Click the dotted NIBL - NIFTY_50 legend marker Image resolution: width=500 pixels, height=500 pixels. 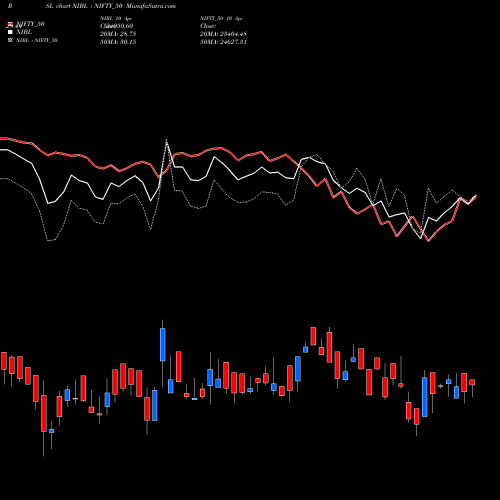tap(10, 40)
